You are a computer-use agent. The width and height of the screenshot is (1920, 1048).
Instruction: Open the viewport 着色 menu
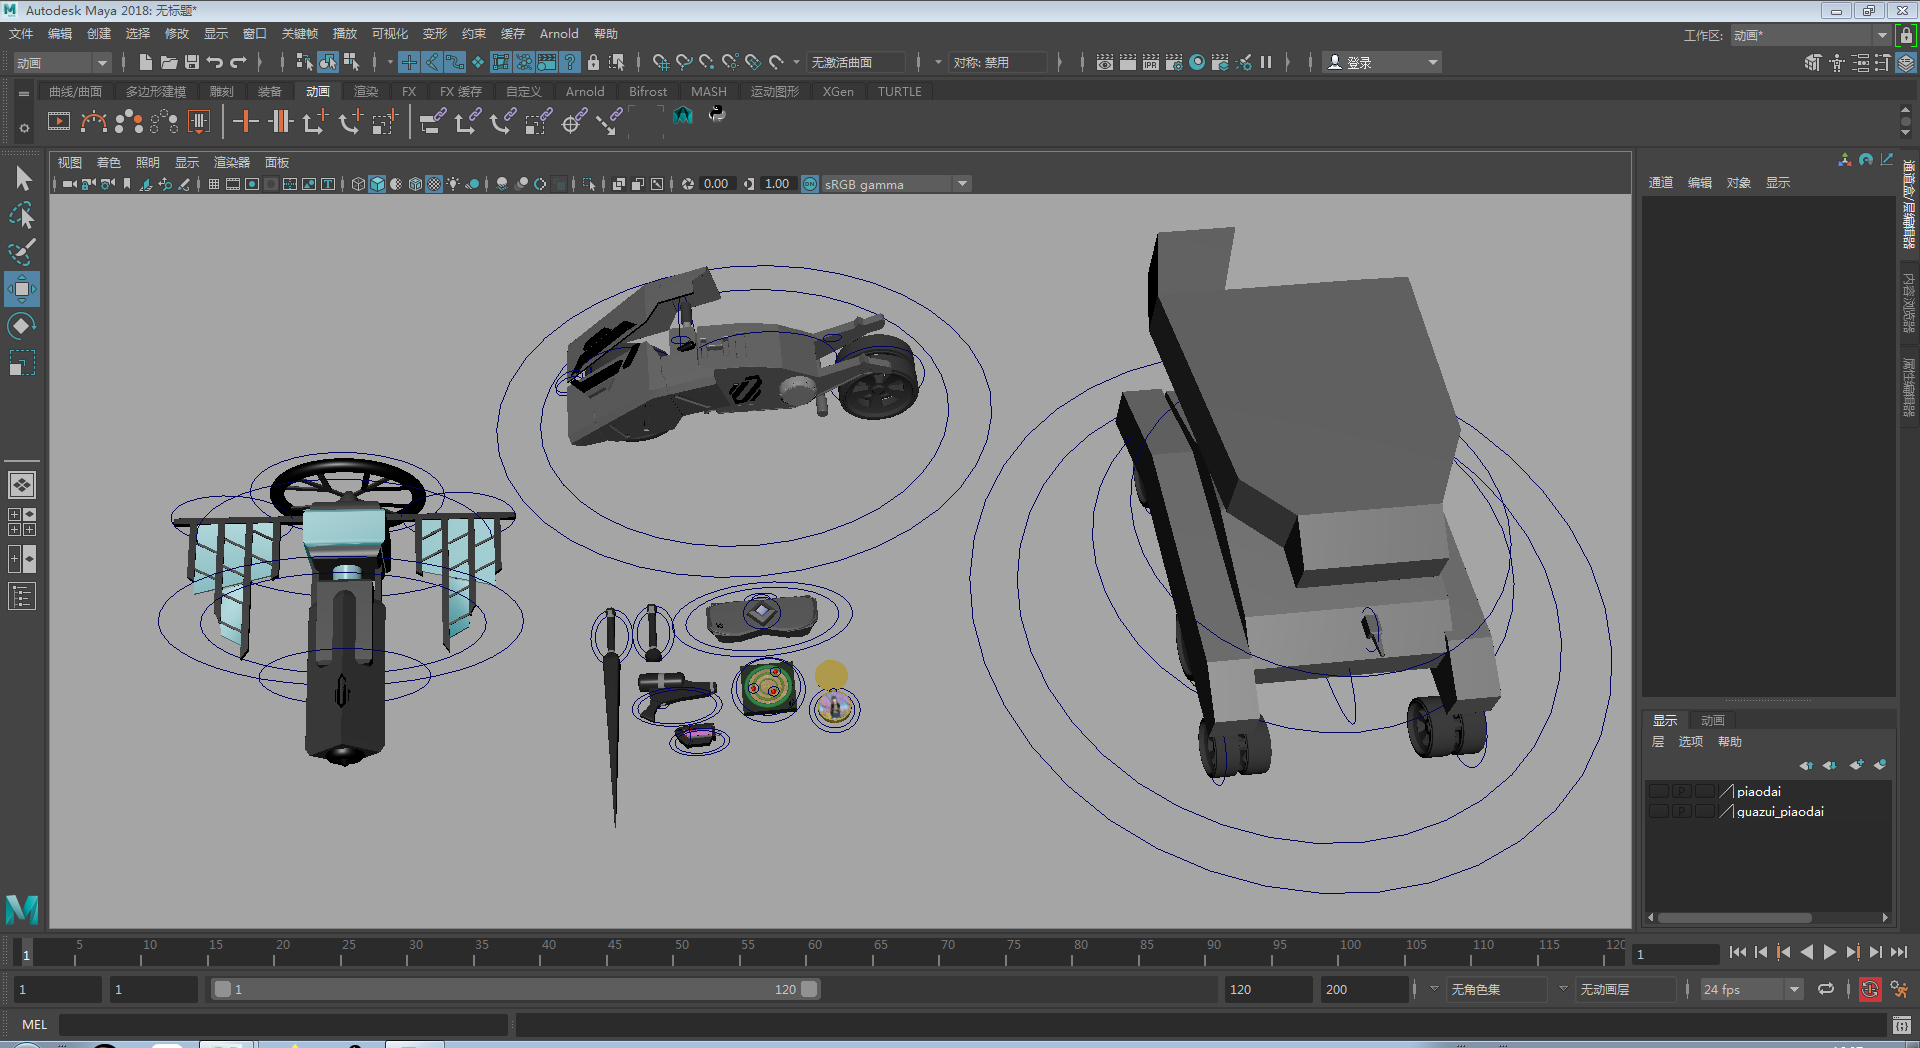coord(108,162)
